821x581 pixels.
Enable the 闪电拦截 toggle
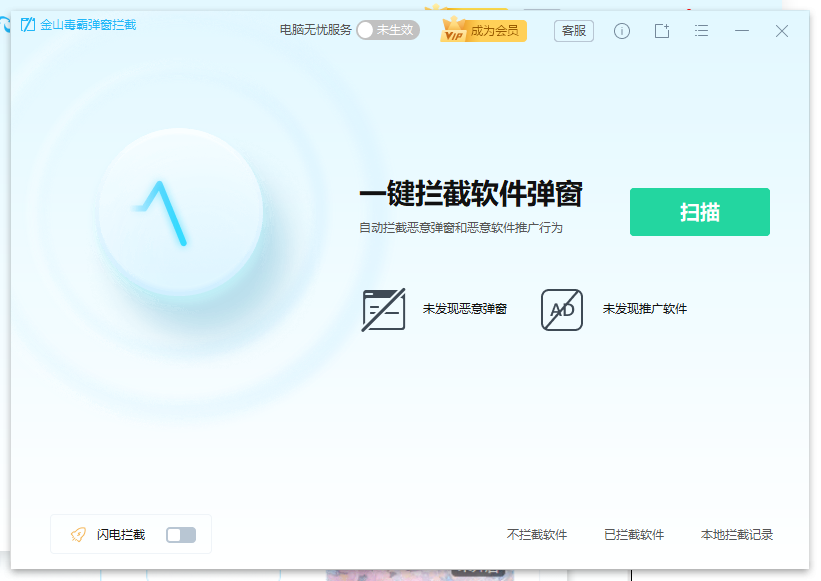tap(180, 535)
